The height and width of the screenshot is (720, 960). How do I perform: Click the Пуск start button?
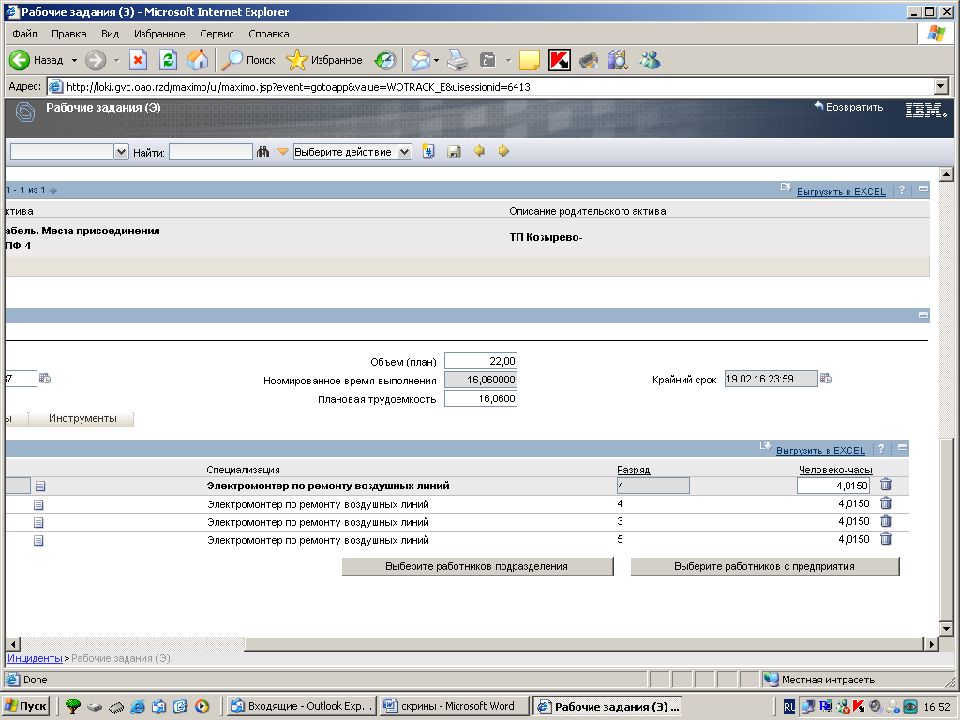26,706
